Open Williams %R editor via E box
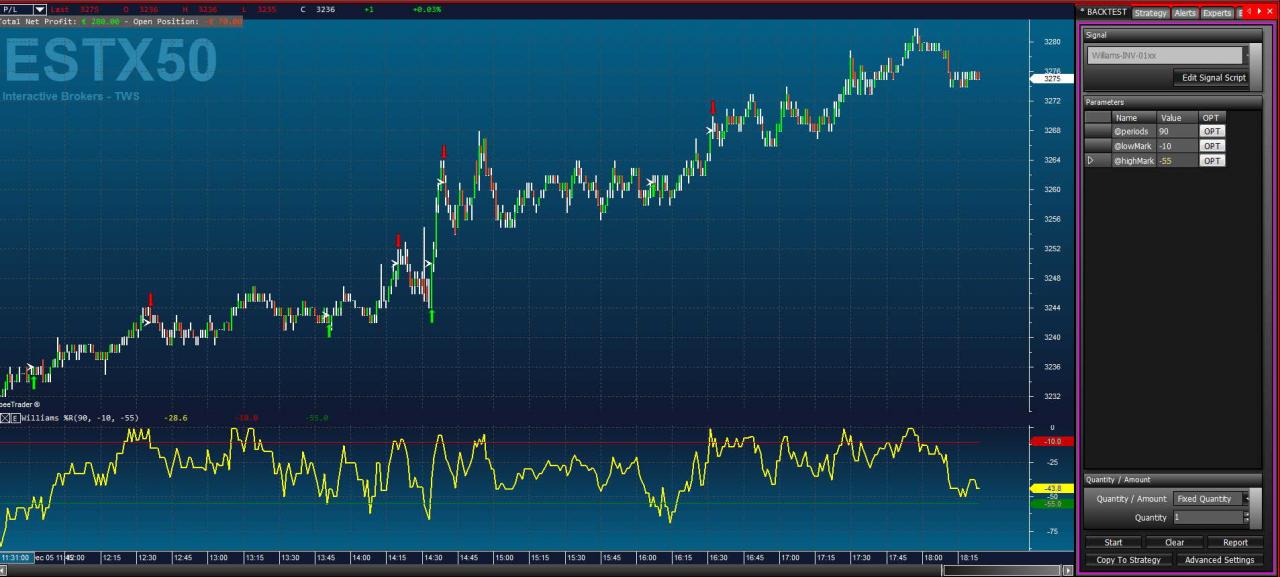The height and width of the screenshot is (577, 1280). click(15, 418)
